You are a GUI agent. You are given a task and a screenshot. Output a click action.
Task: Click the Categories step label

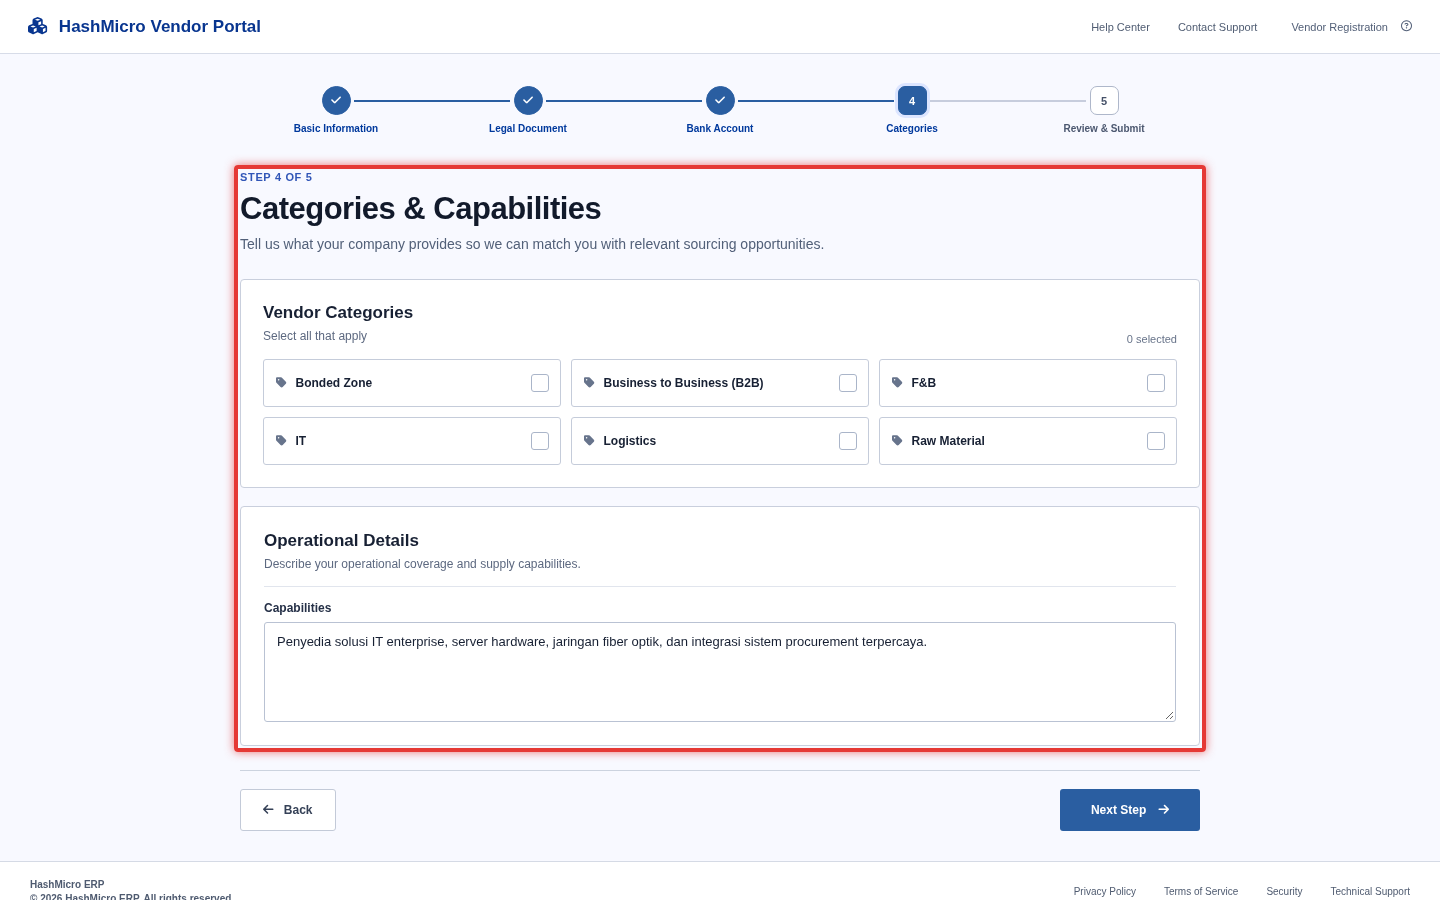(x=912, y=128)
